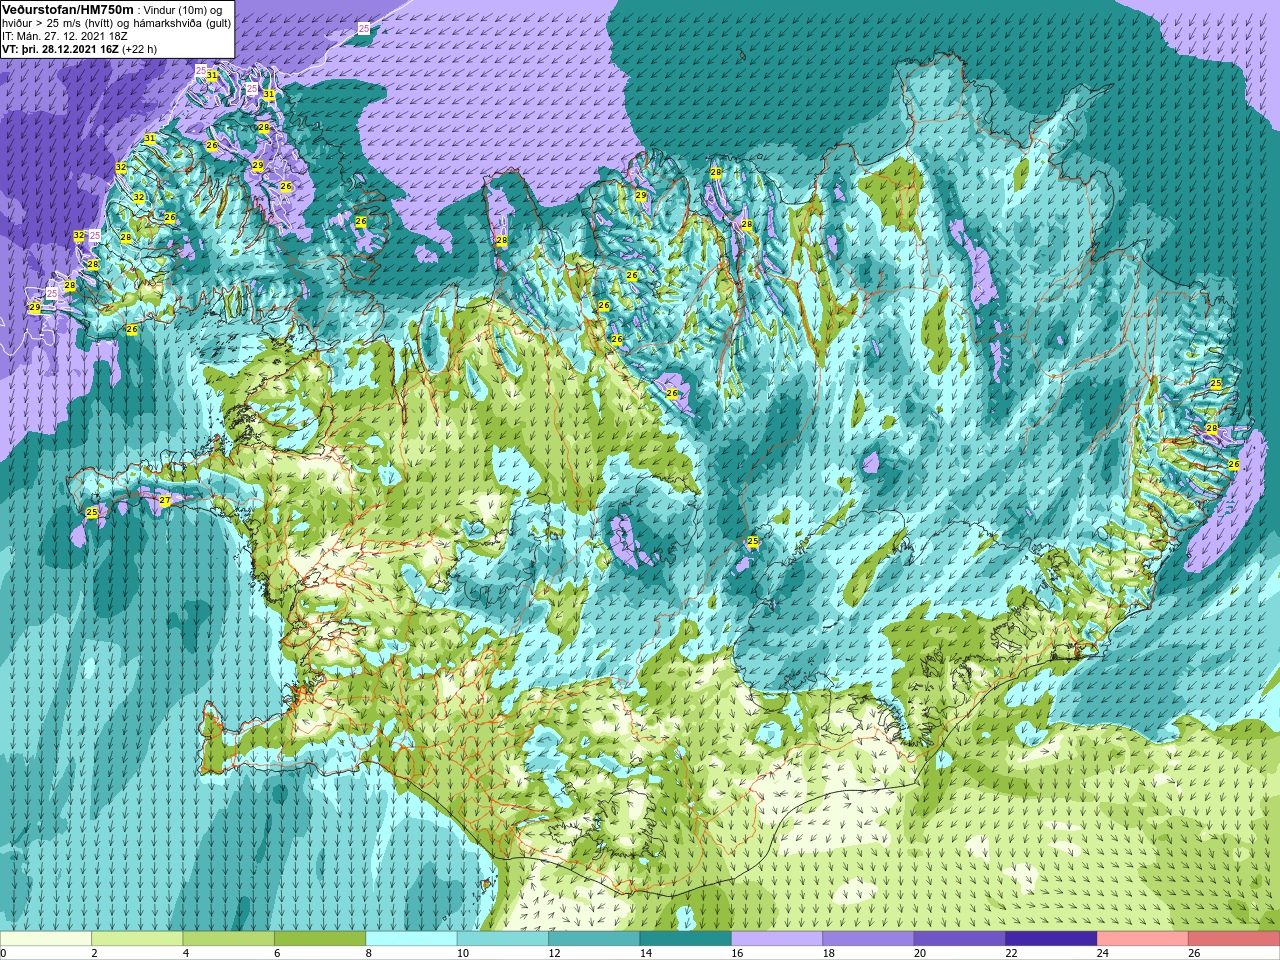Select the lavender 16–18 m/s legend swatch
1280x960 pixels.
pyautogui.click(x=777, y=939)
